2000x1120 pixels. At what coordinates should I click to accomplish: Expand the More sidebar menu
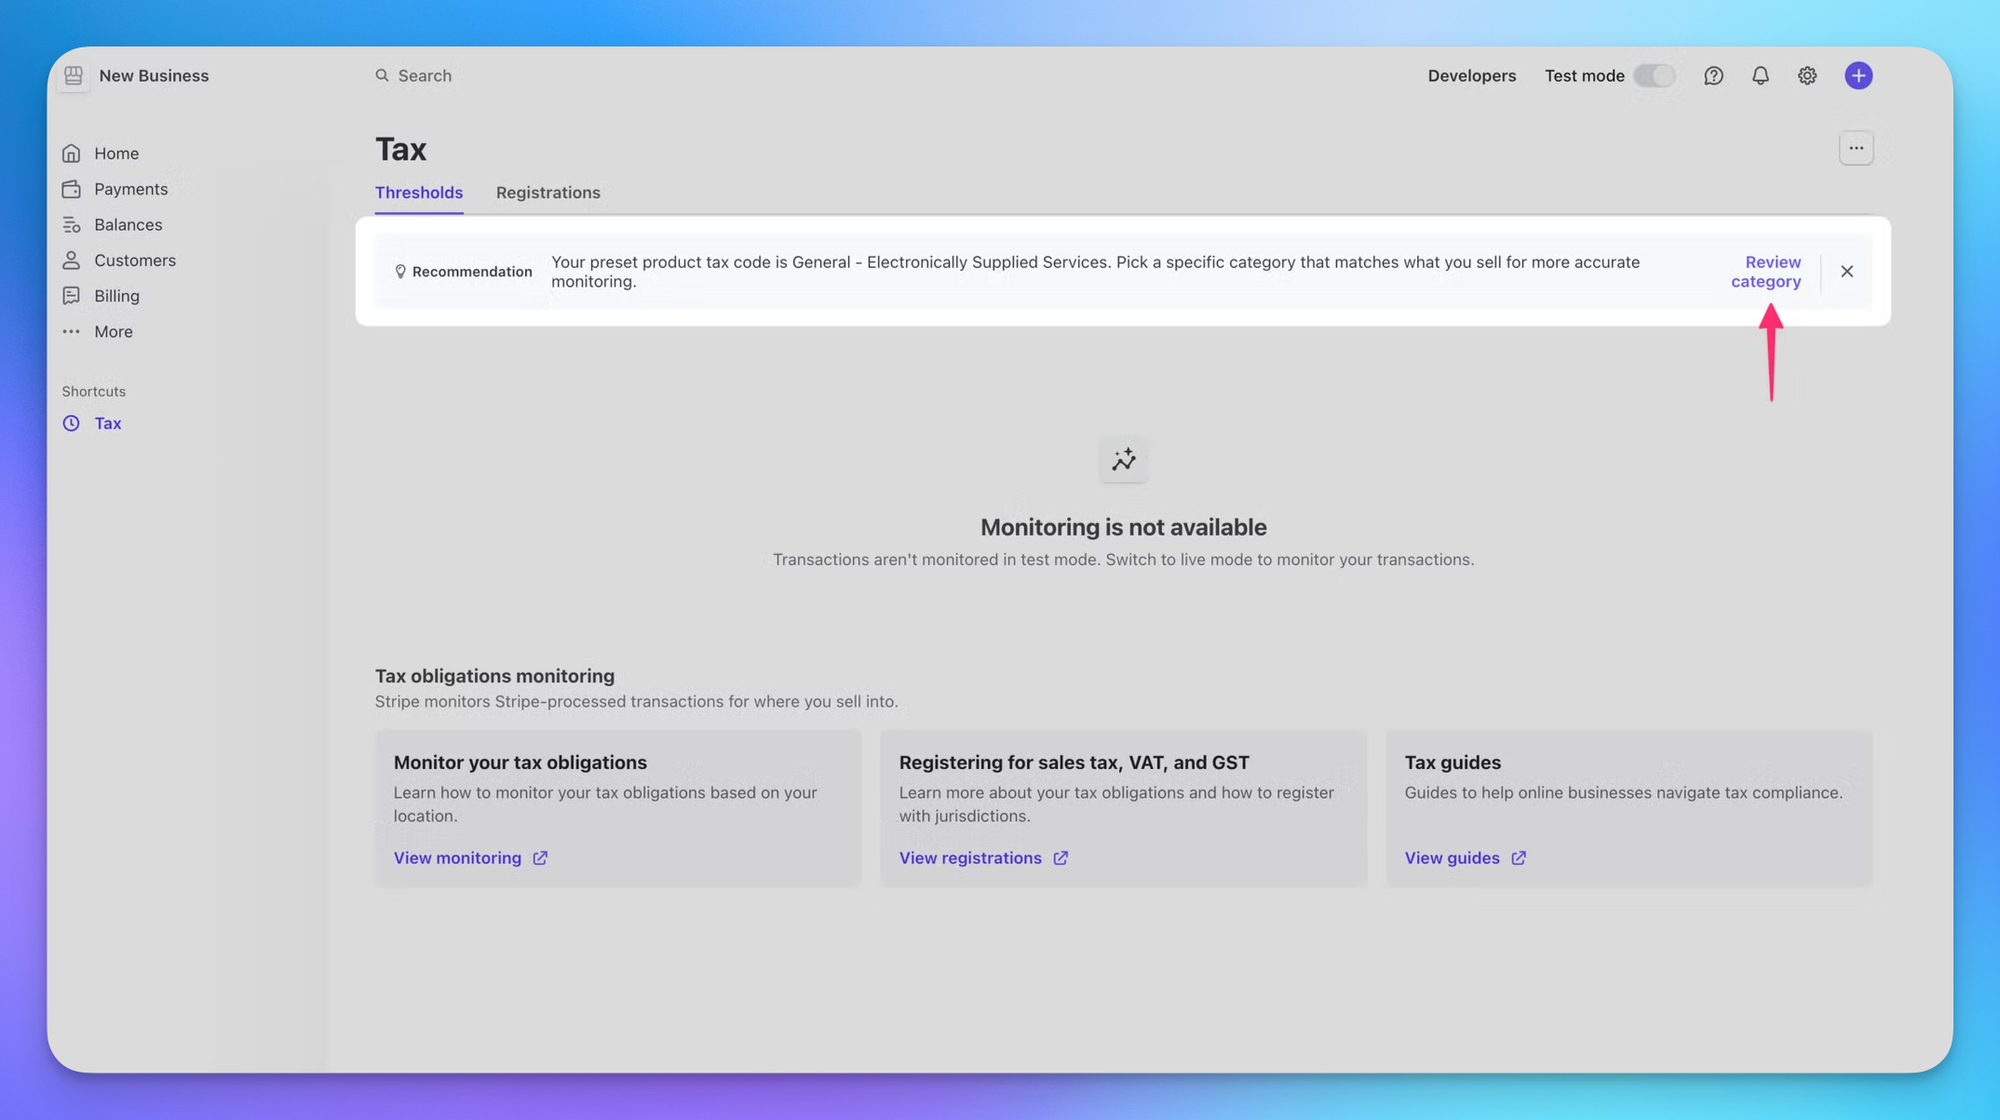tap(112, 332)
